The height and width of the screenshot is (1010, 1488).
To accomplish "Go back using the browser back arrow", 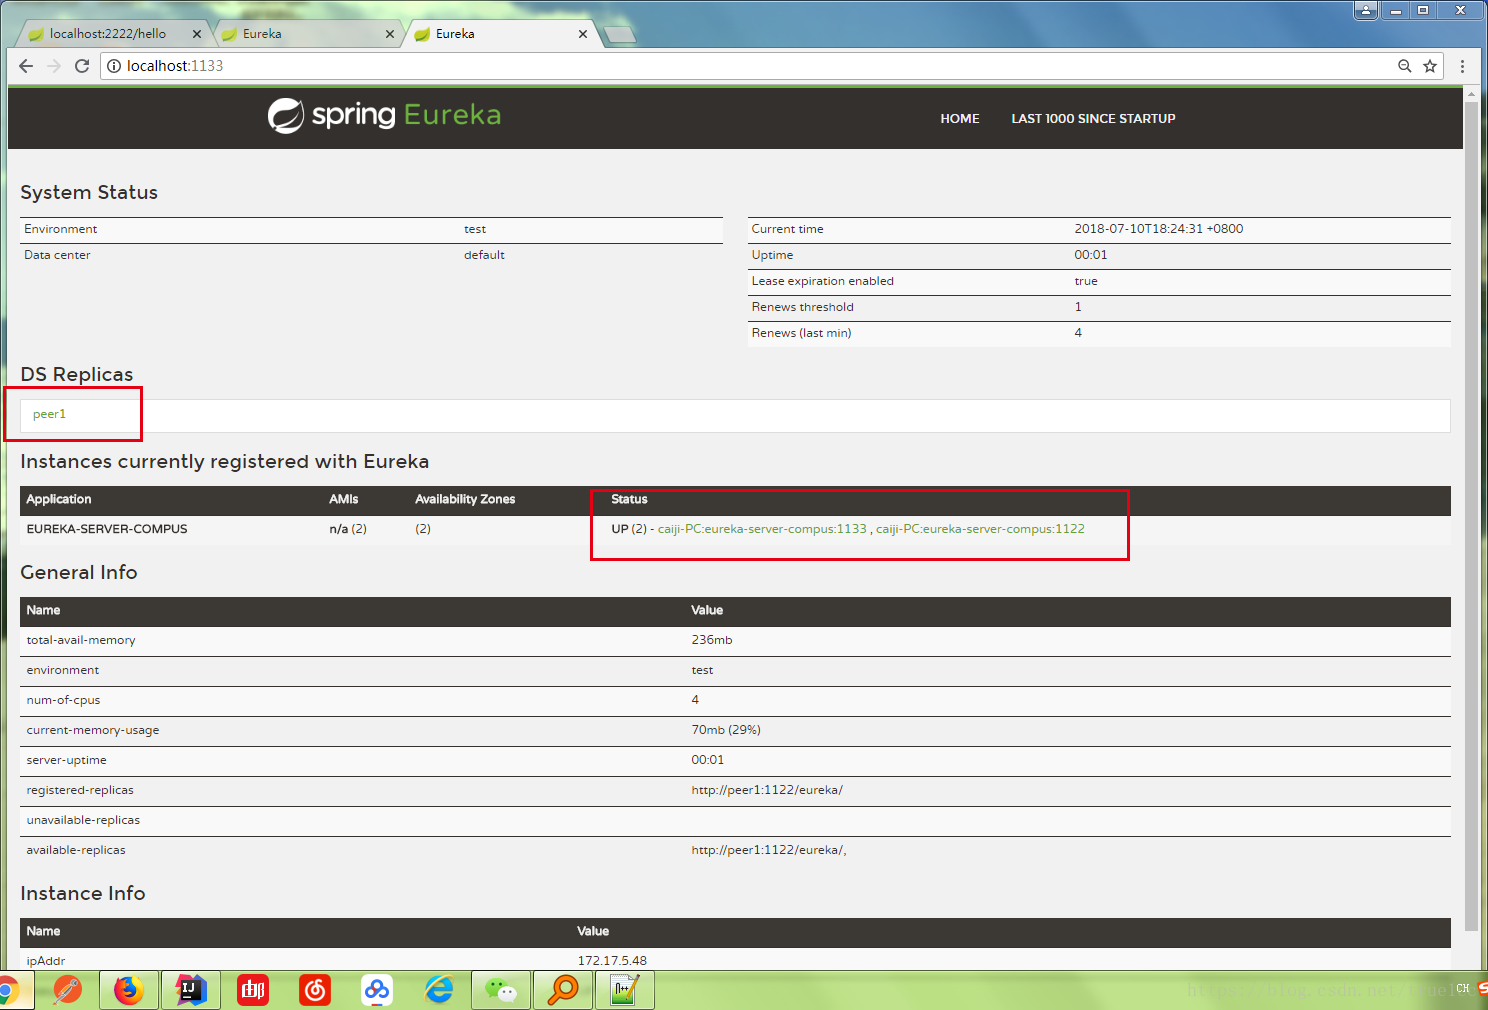I will pyautogui.click(x=27, y=66).
